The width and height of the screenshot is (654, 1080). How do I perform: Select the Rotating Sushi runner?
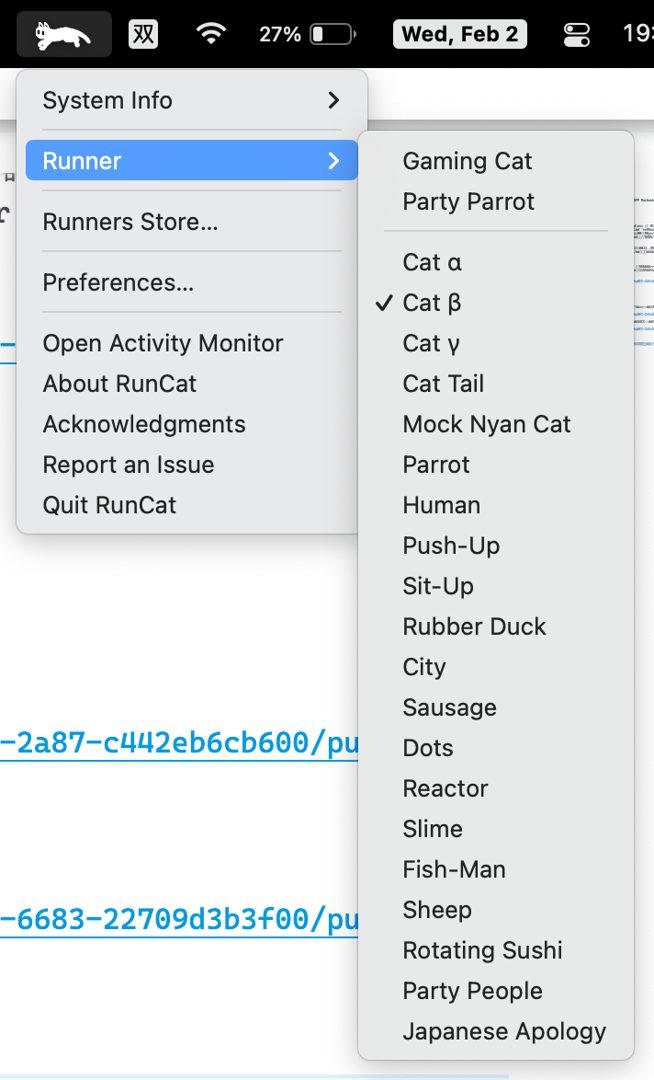coord(482,950)
